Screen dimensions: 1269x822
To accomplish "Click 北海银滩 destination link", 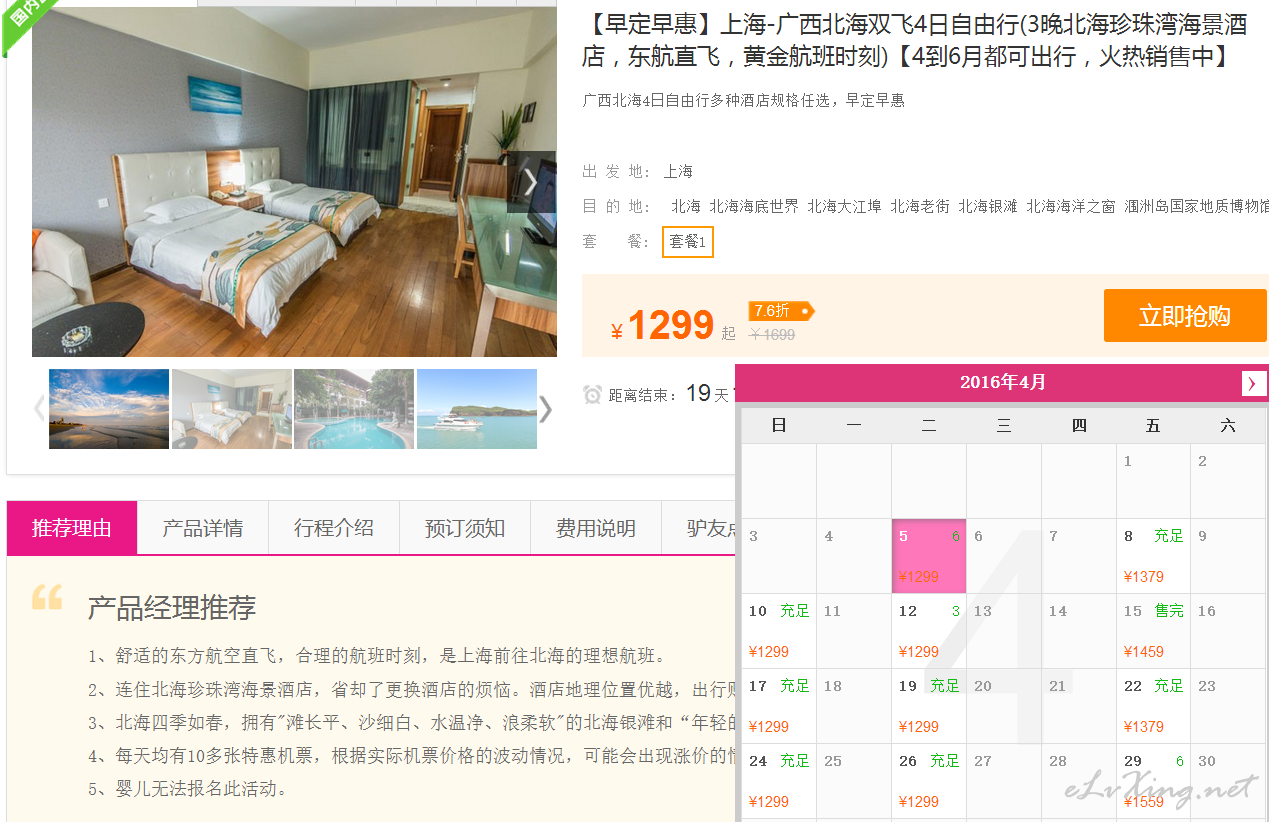I will click(988, 206).
